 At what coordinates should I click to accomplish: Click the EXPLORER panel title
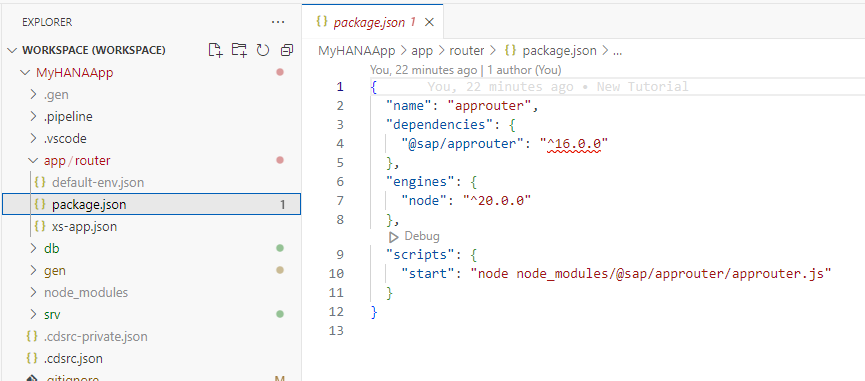click(47, 22)
